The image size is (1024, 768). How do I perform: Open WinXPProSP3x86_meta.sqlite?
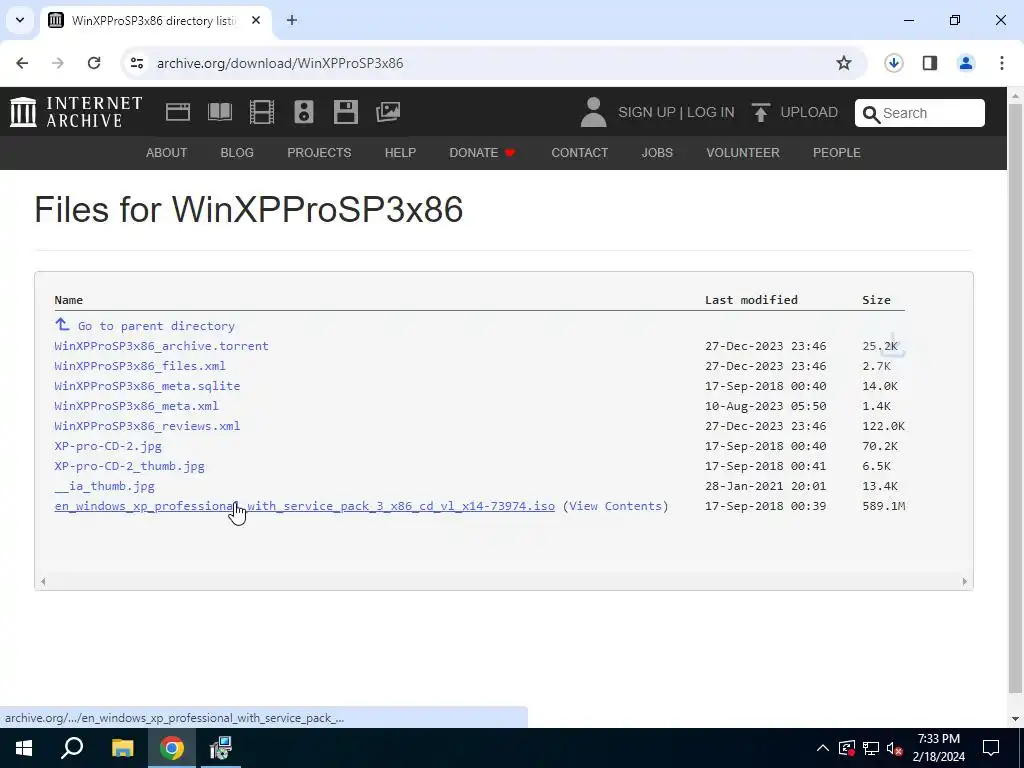pyautogui.click(x=147, y=386)
